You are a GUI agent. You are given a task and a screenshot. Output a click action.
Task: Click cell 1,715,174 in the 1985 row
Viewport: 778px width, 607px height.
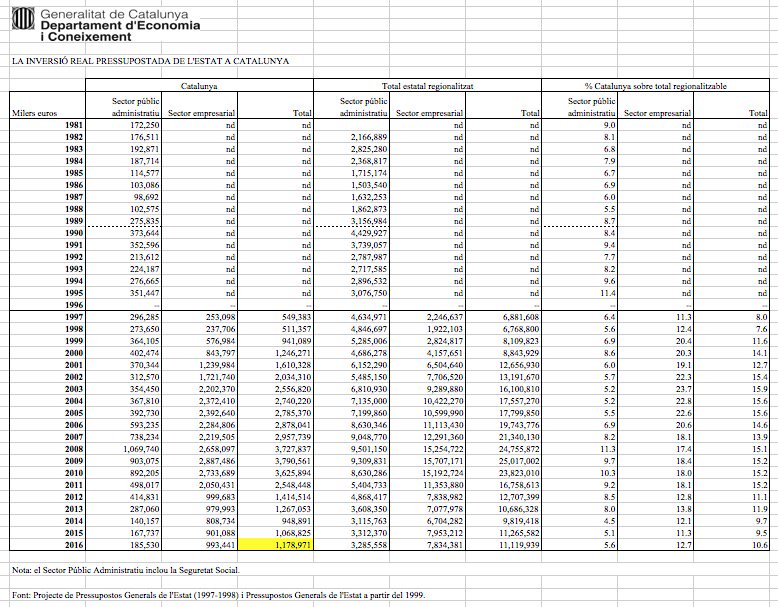[369, 173]
